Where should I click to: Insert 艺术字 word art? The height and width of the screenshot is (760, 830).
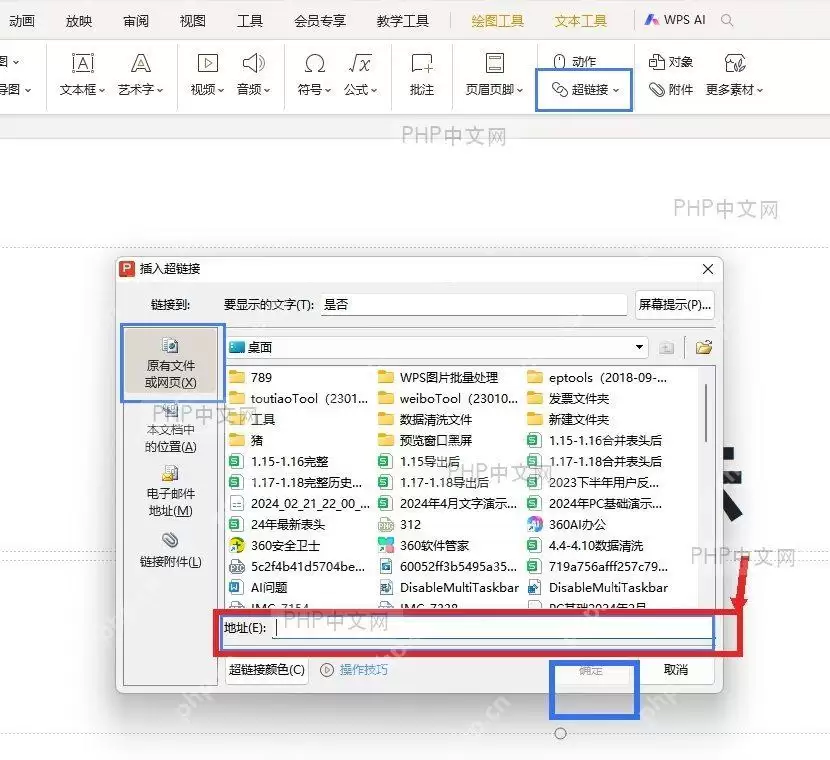(x=140, y=75)
